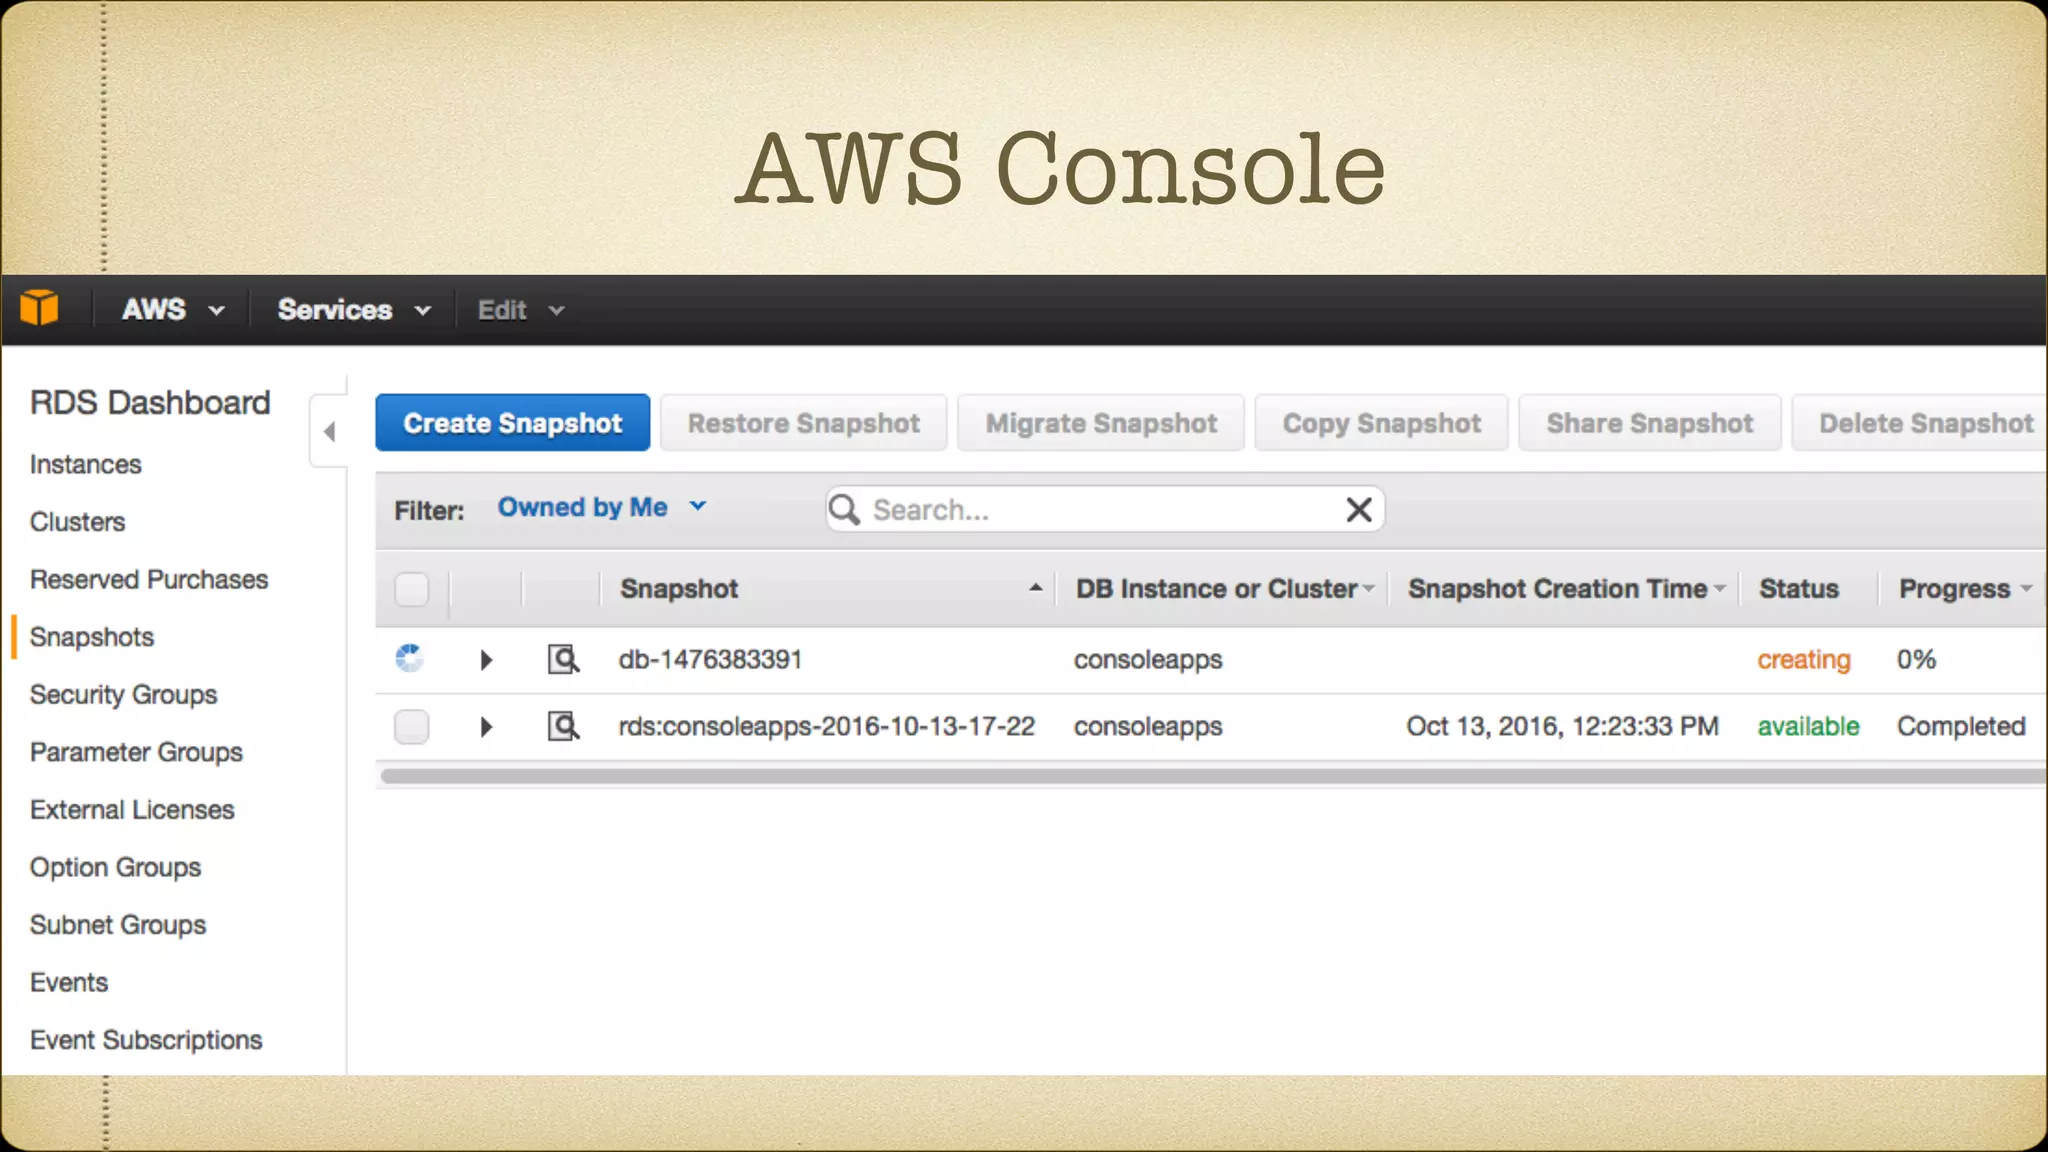Select checkbox for rds:consoleapps-2016-10-13-17-22

click(x=411, y=726)
